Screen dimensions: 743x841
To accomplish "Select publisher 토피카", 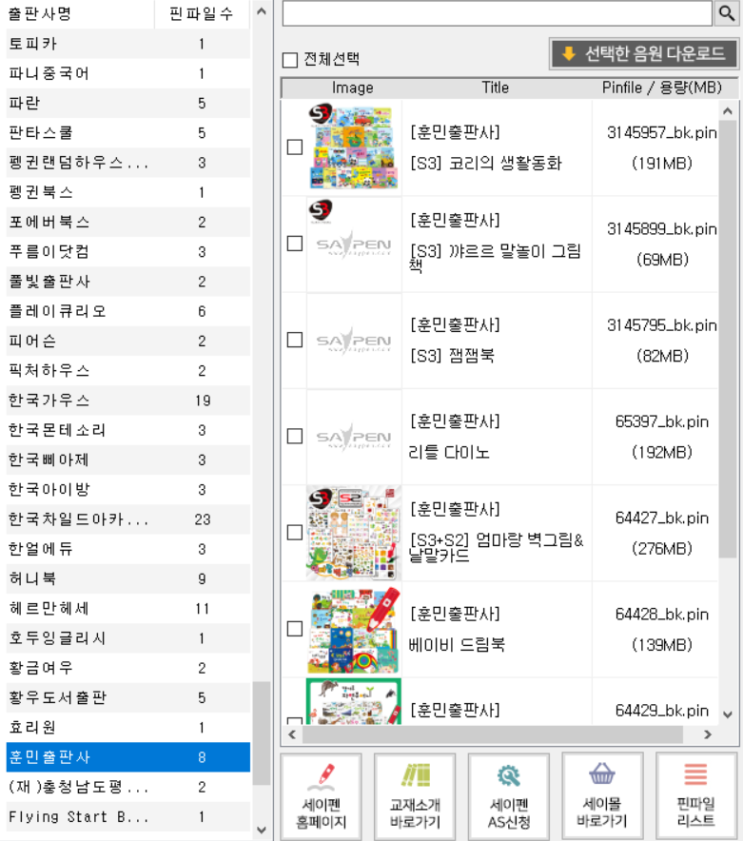I will click(x=128, y=44).
